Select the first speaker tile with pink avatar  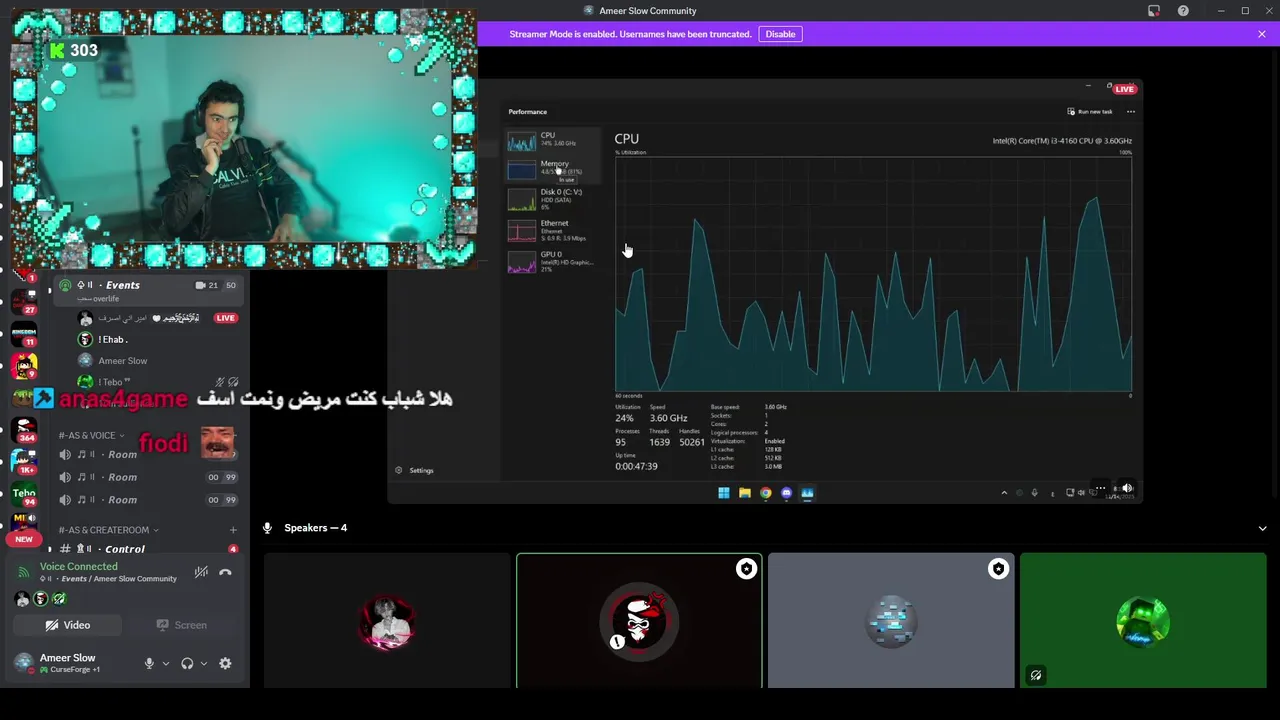click(387, 621)
